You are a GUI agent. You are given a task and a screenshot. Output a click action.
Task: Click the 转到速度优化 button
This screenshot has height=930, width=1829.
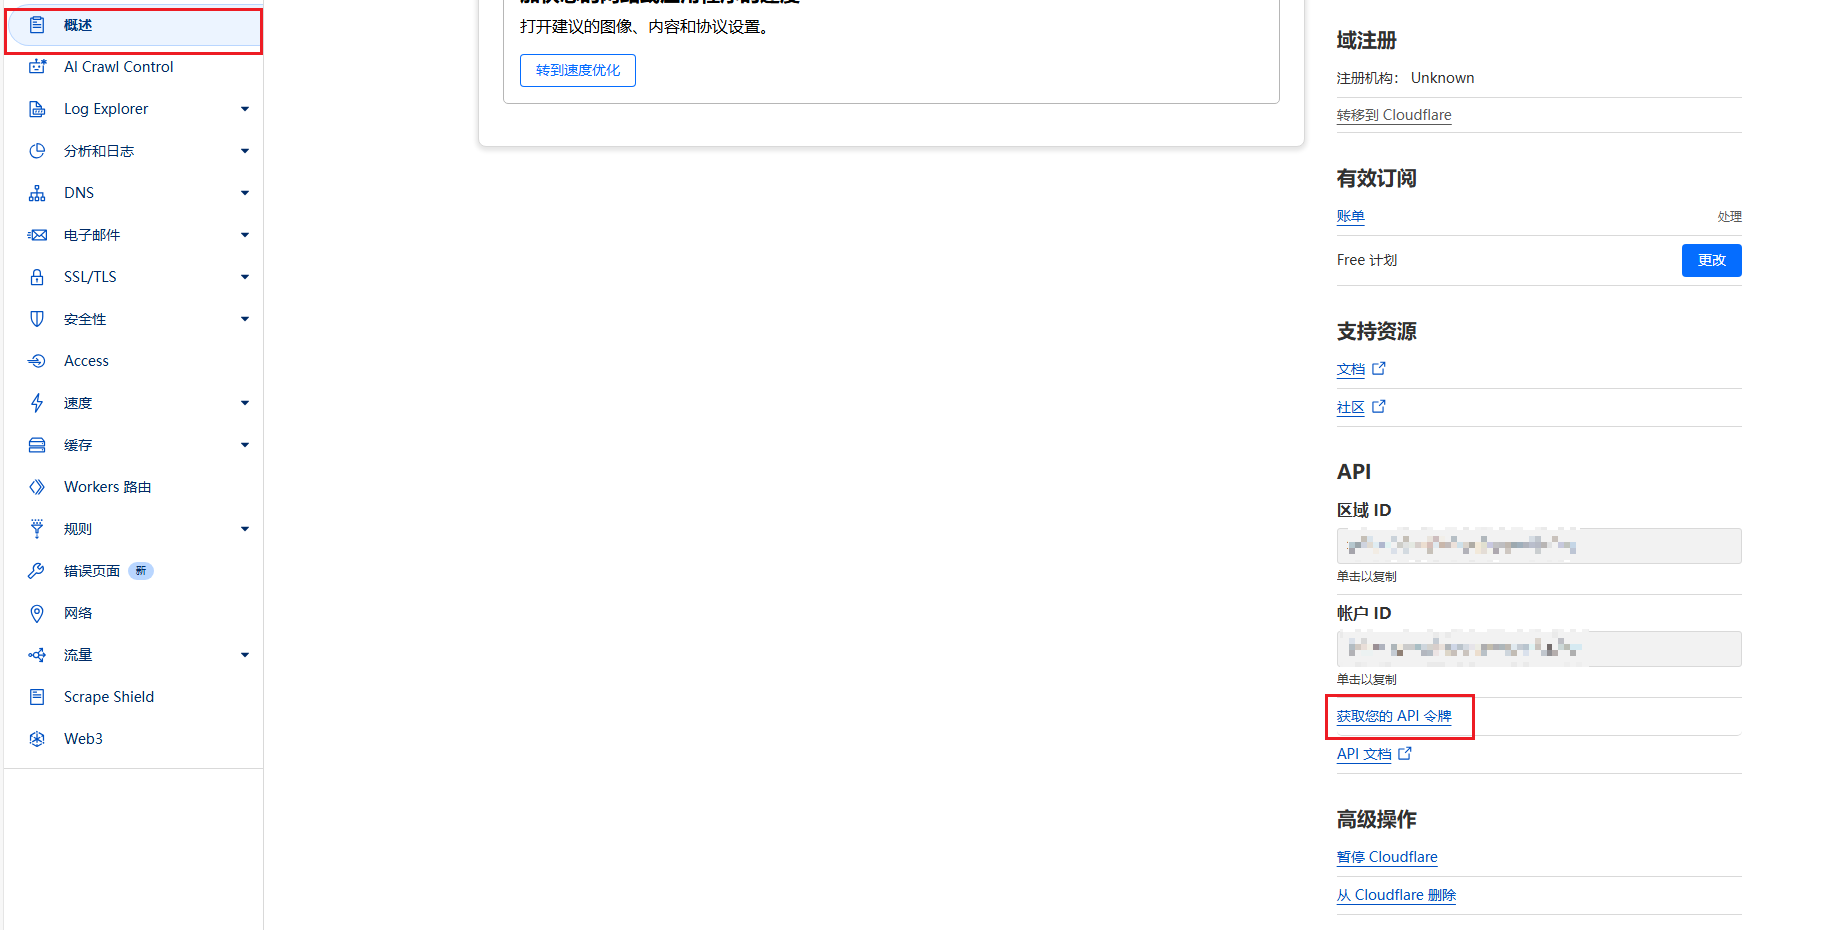[577, 70]
